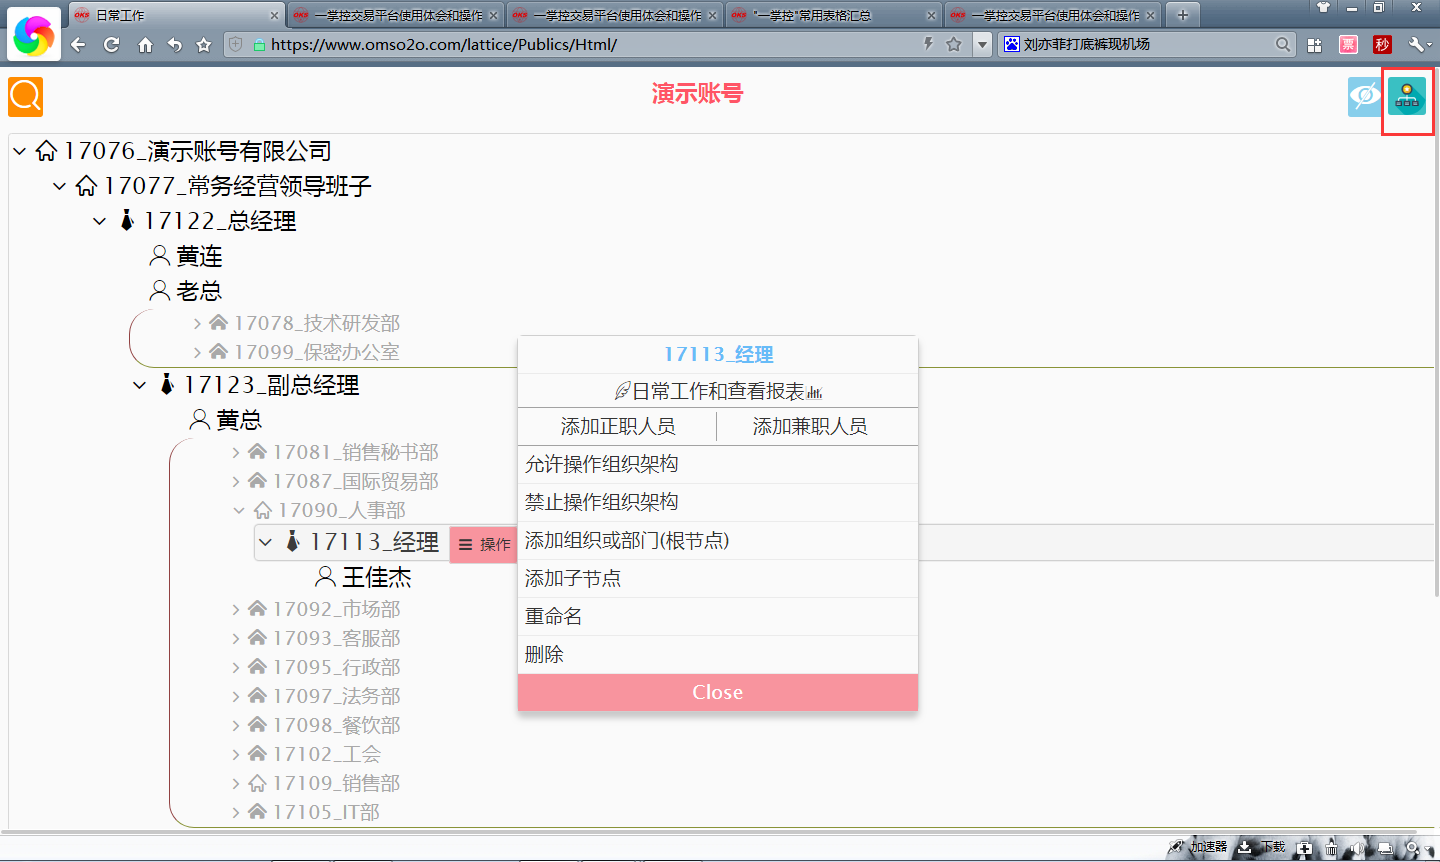Image resolution: width=1440 pixels, height=862 pixels.
Task: Click the undo closed tab icon
Action: coord(175,44)
